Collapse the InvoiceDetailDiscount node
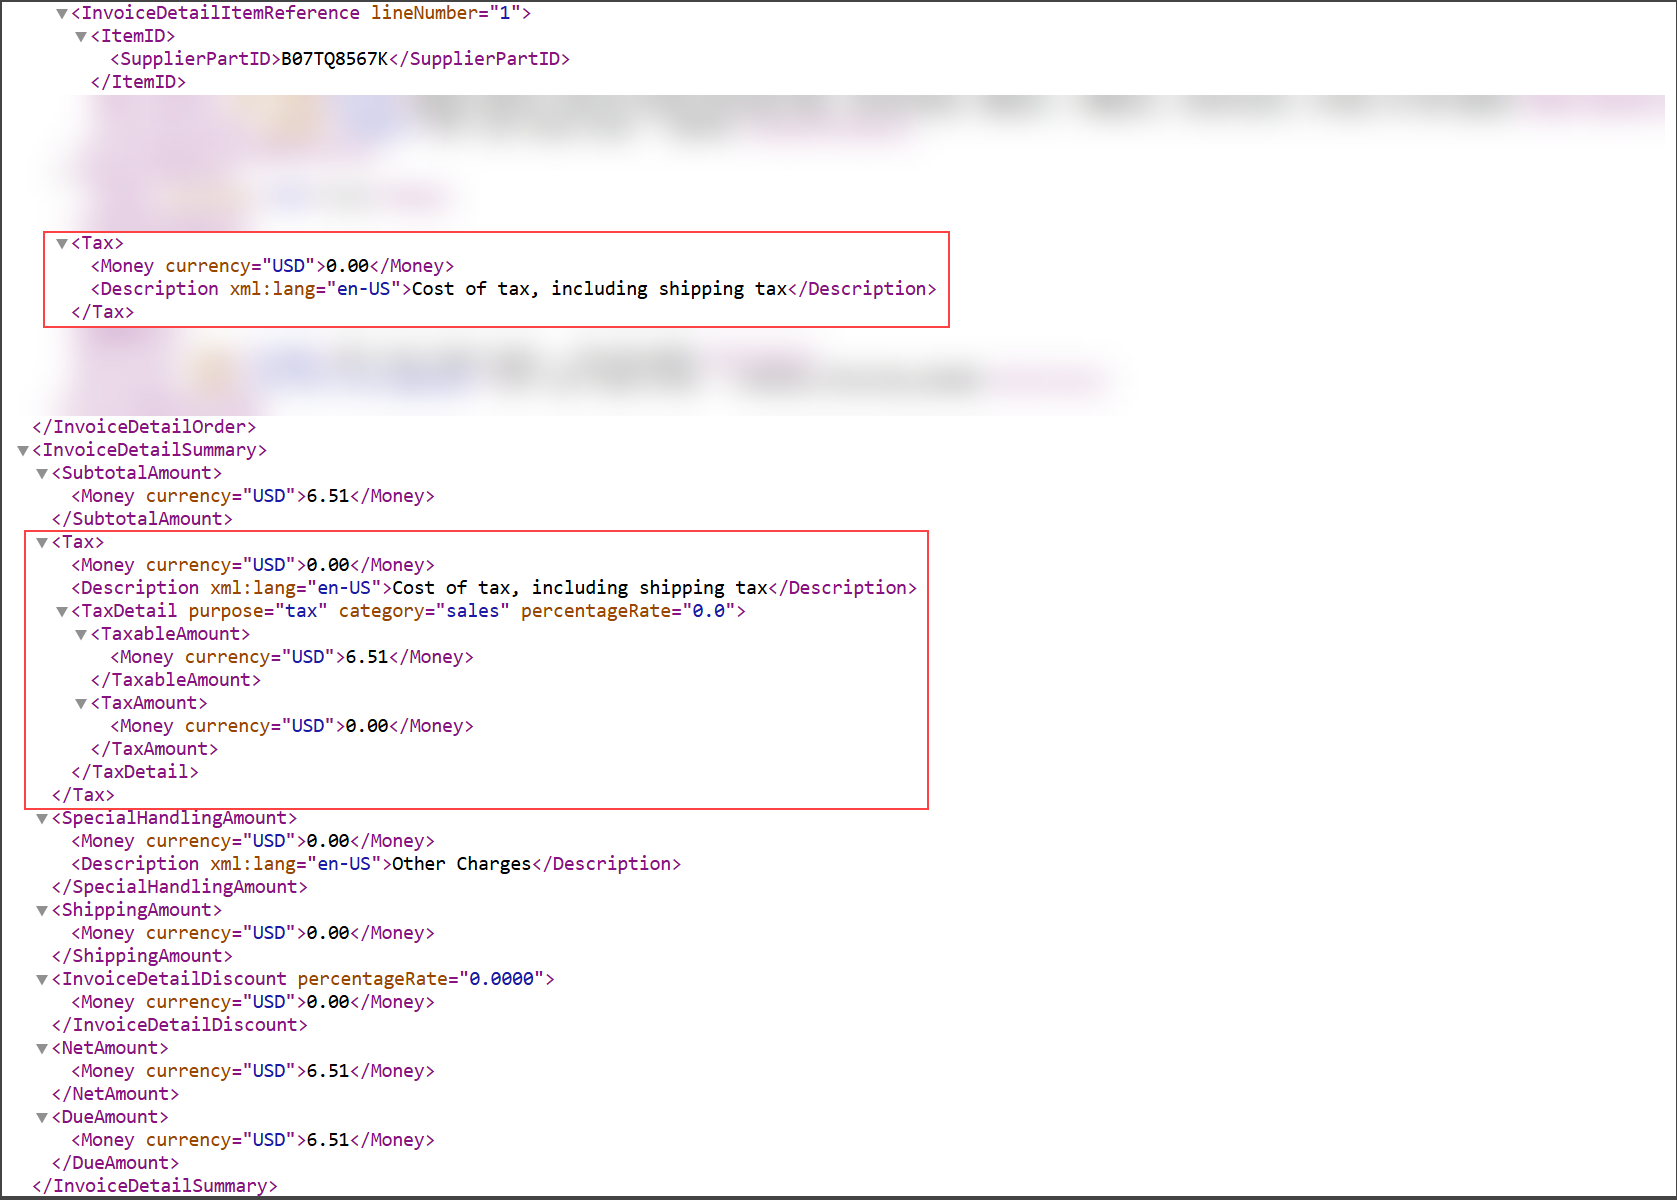 click(42, 980)
